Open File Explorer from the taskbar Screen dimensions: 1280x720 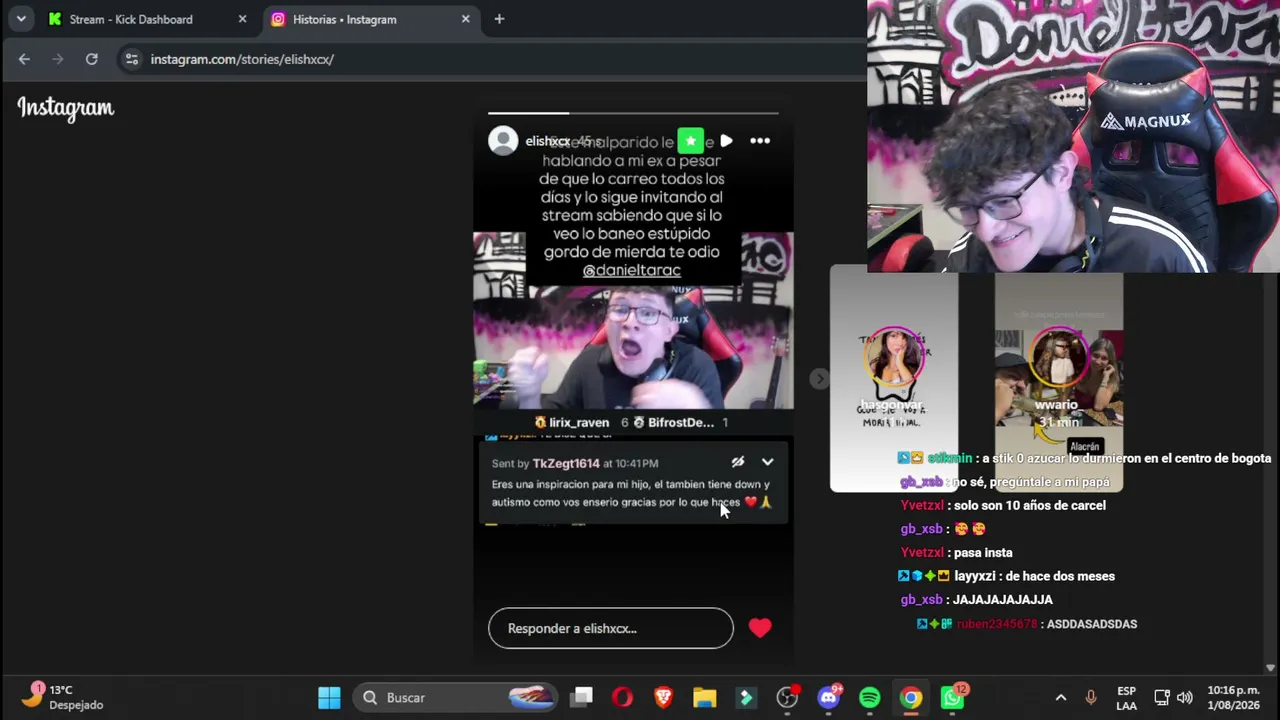705,697
